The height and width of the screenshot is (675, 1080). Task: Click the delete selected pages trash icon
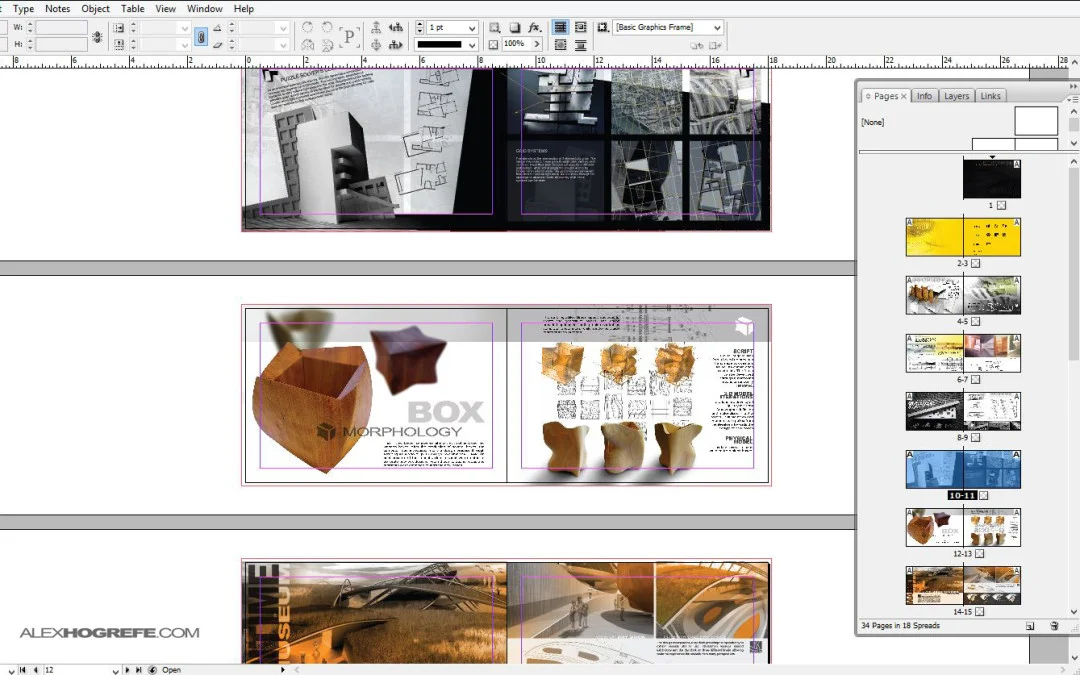(x=1054, y=626)
